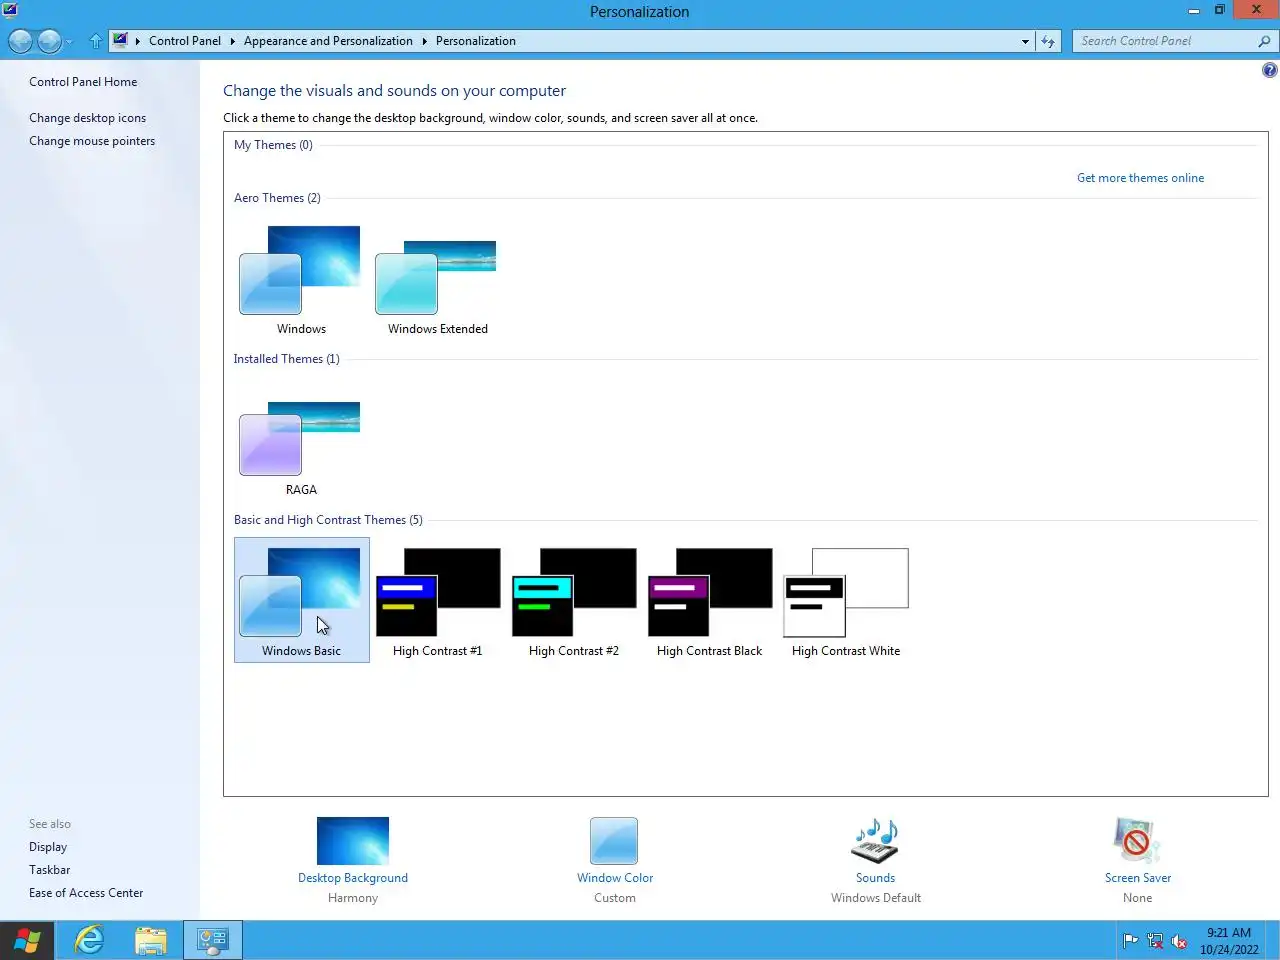Screen dimensions: 1280x960
Task: Expand the root breadcrumb arrow
Action: point(138,41)
